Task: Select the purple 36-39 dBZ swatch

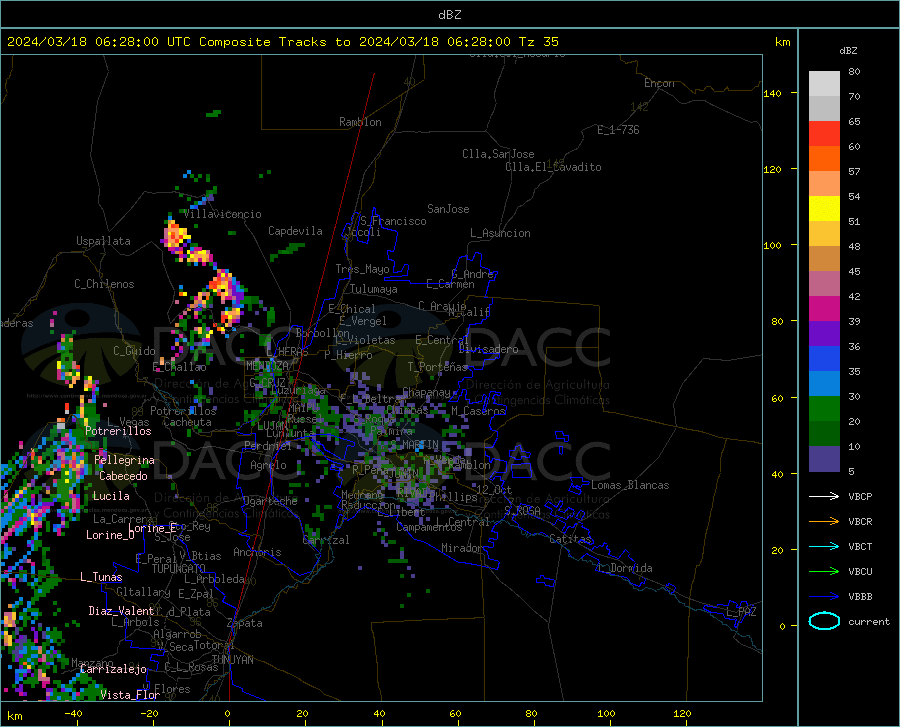Action: tap(824, 334)
